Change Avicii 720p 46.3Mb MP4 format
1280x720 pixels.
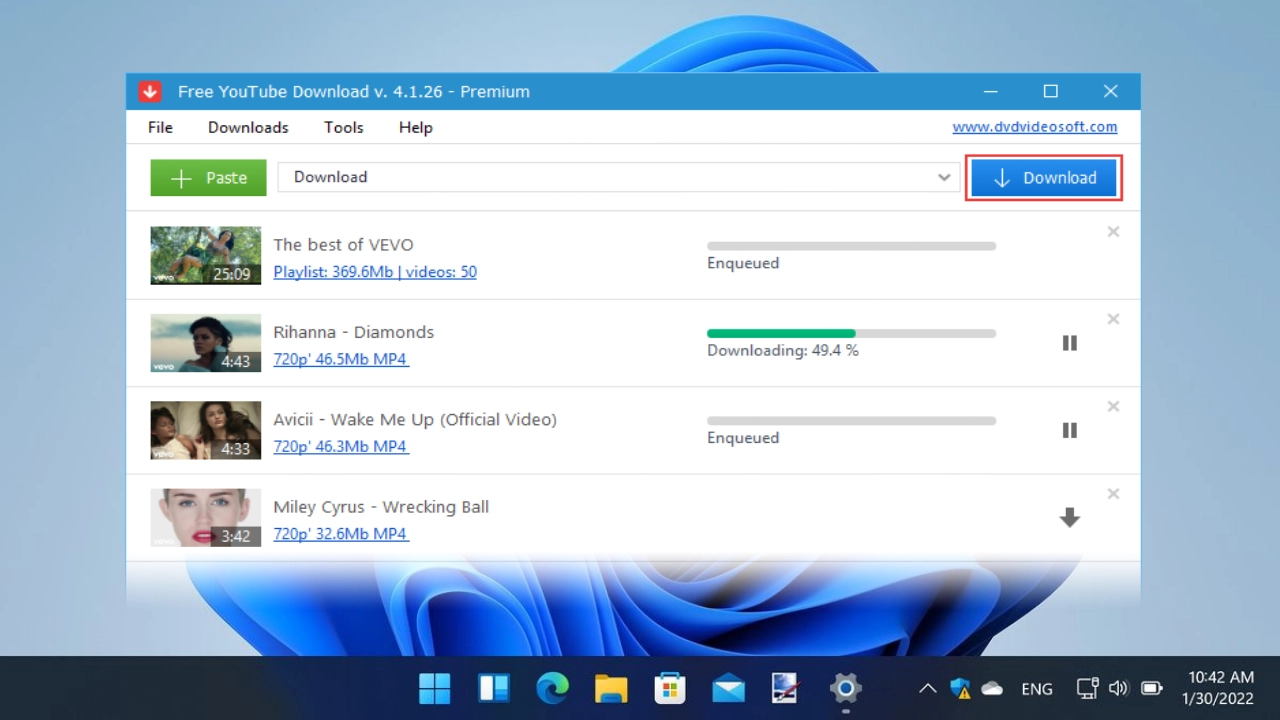click(x=341, y=446)
